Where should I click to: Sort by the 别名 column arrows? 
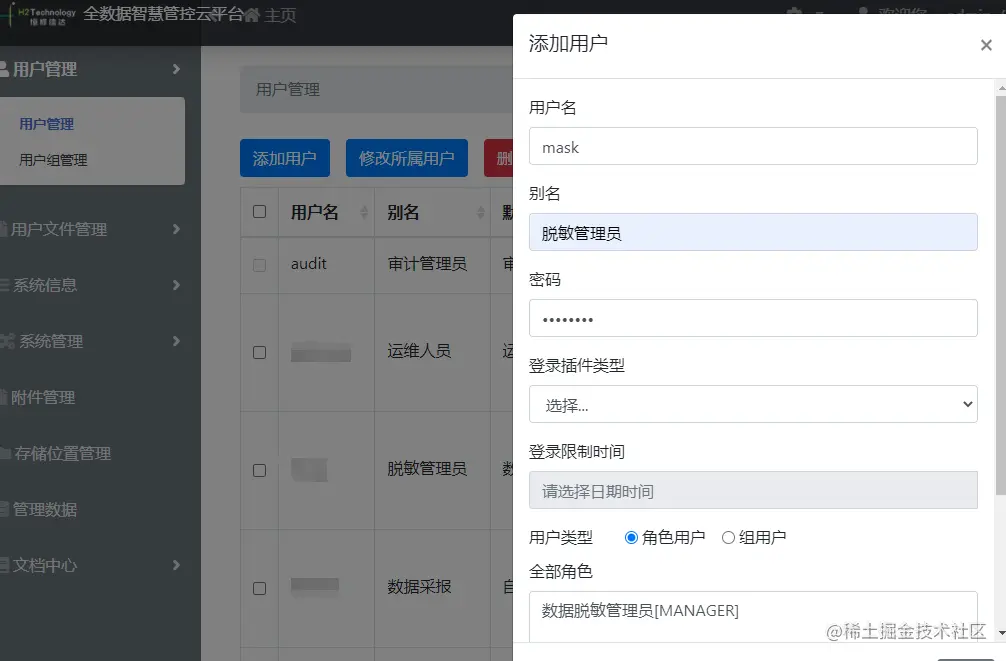(x=481, y=212)
